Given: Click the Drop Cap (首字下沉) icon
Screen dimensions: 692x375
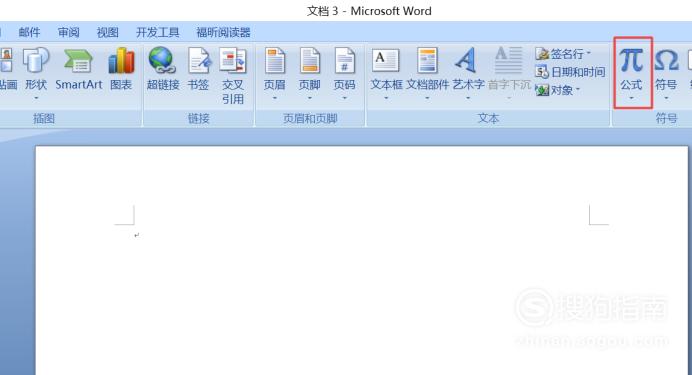Looking at the screenshot, I should click(508, 60).
